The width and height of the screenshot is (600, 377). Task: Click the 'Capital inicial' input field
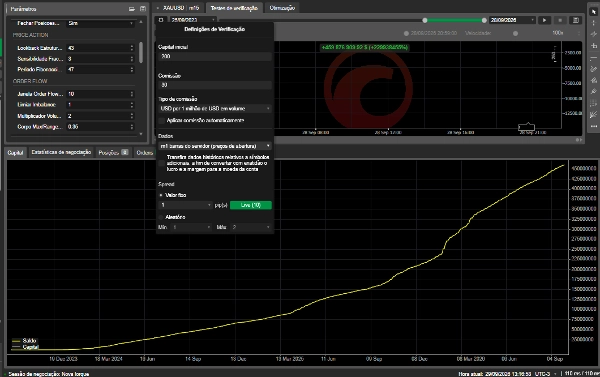pyautogui.click(x=215, y=56)
